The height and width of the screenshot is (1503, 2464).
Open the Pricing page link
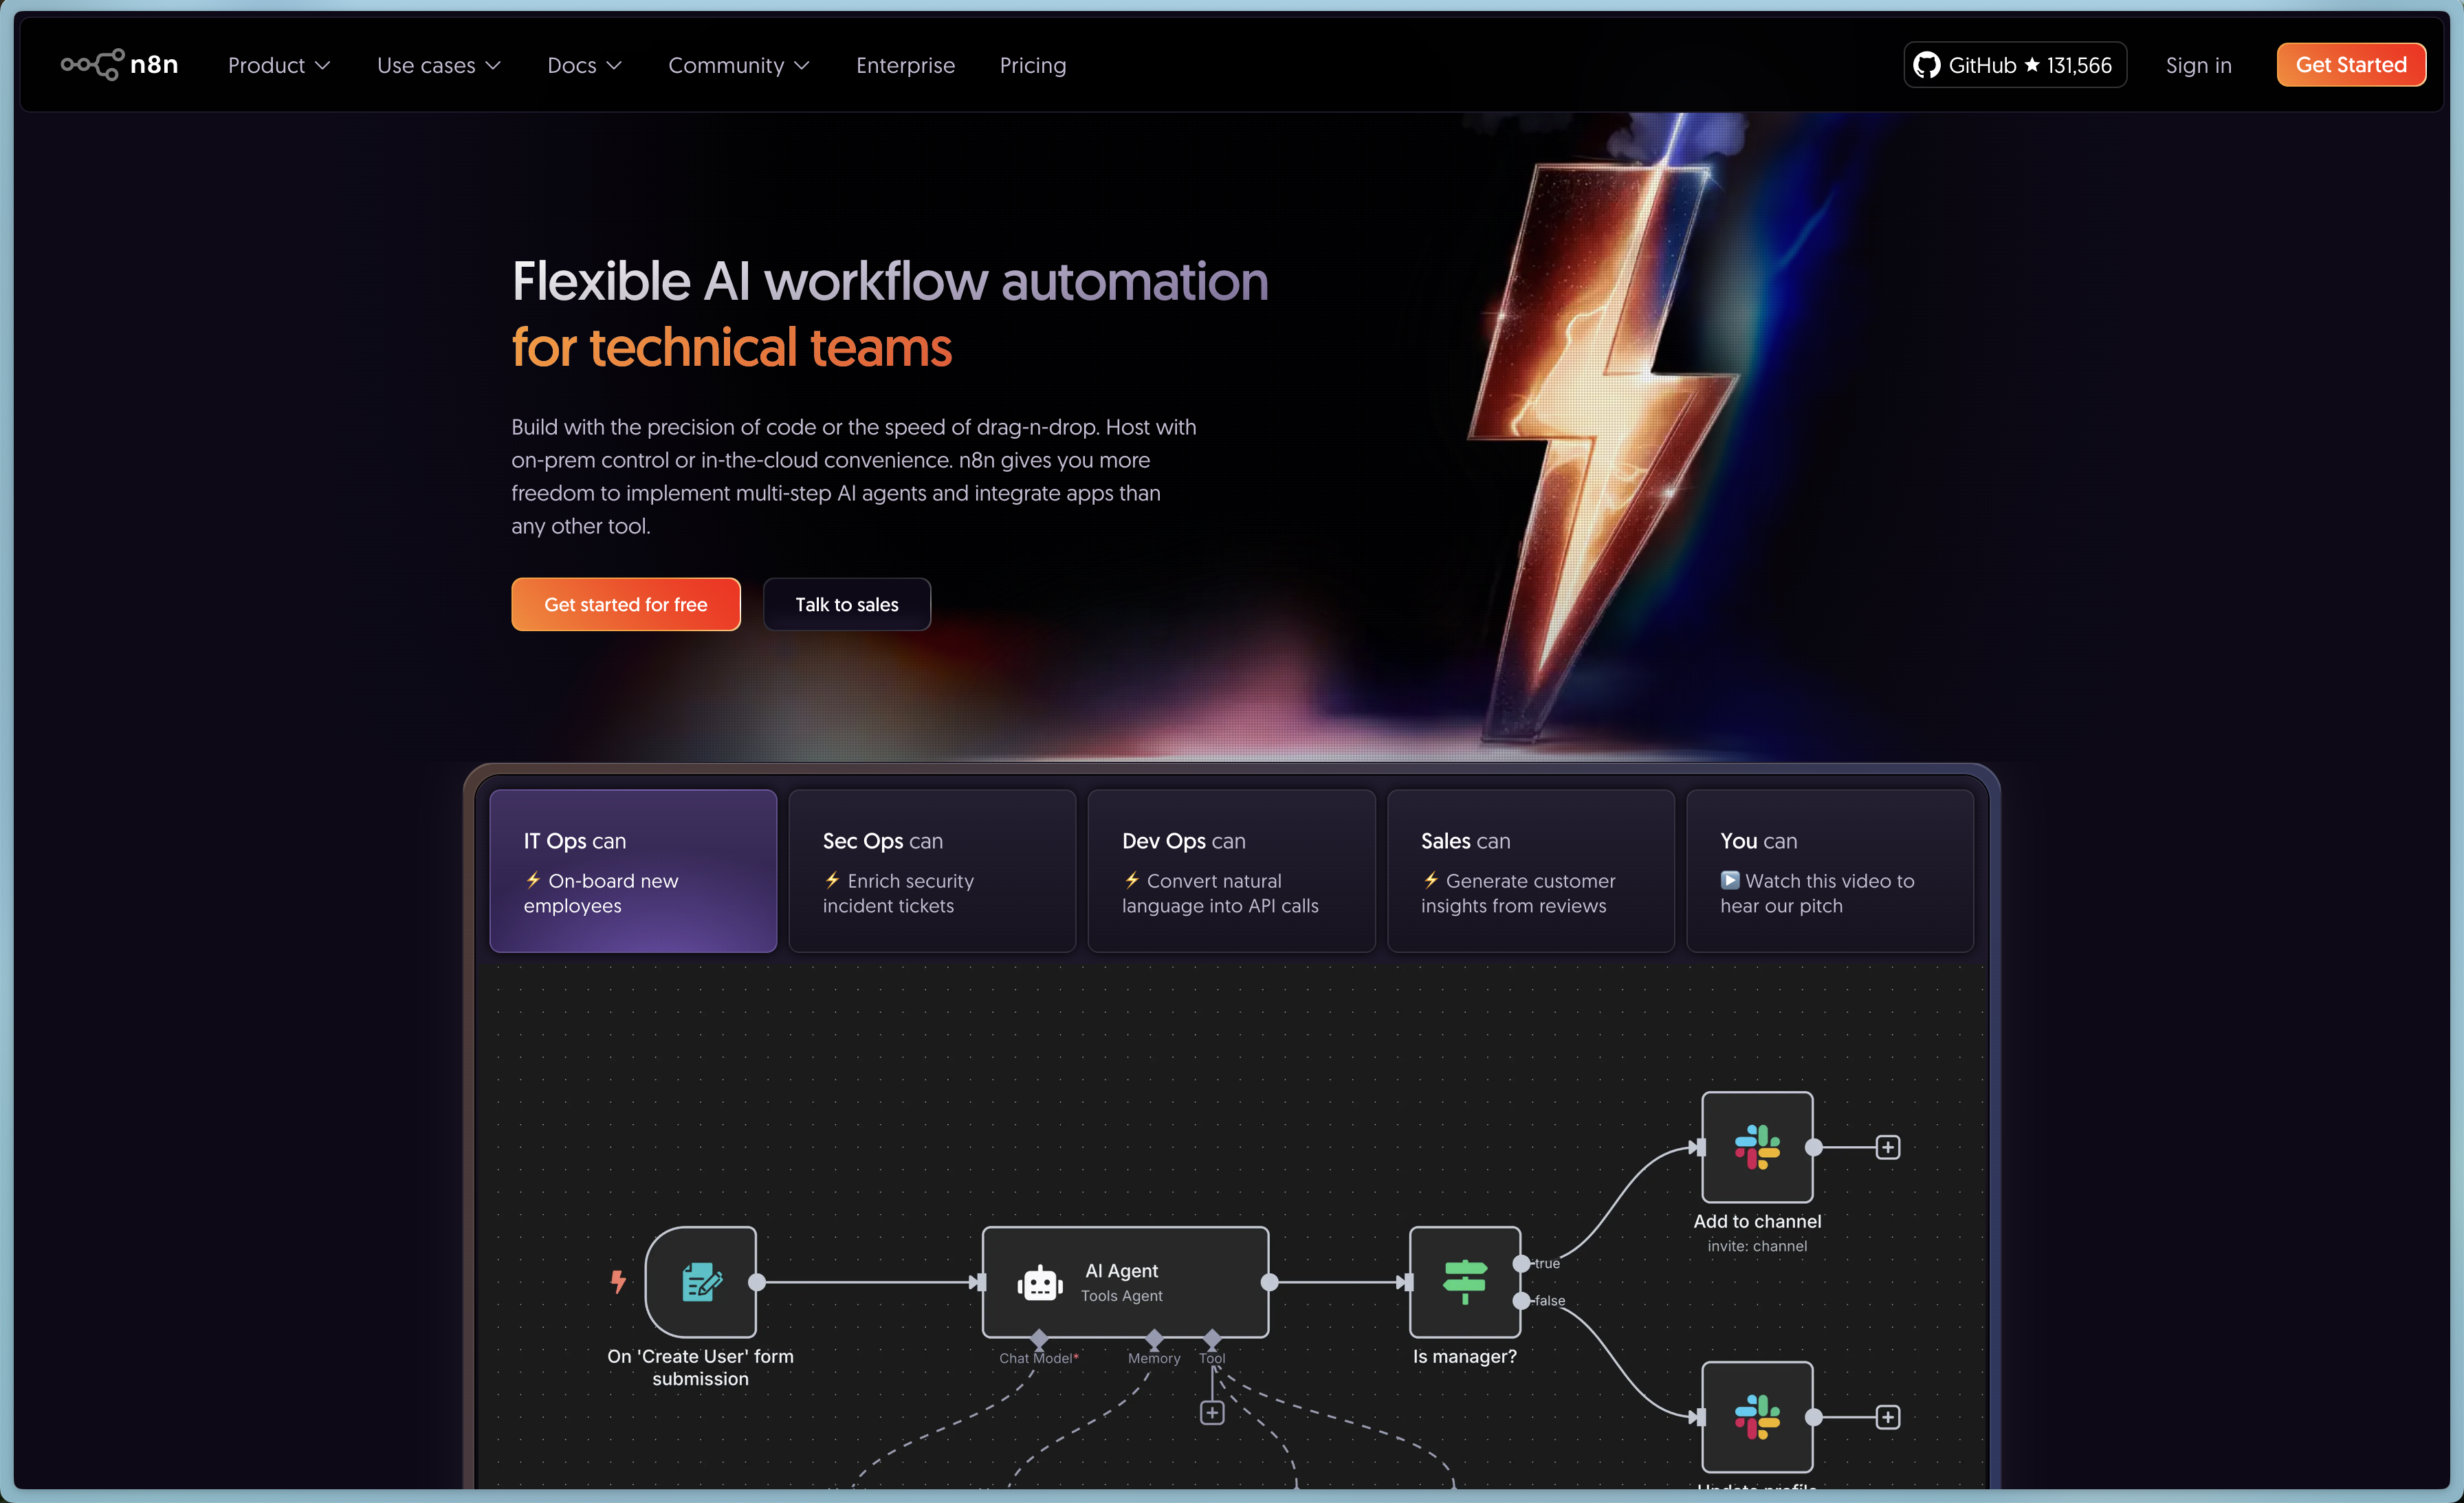tap(1032, 65)
